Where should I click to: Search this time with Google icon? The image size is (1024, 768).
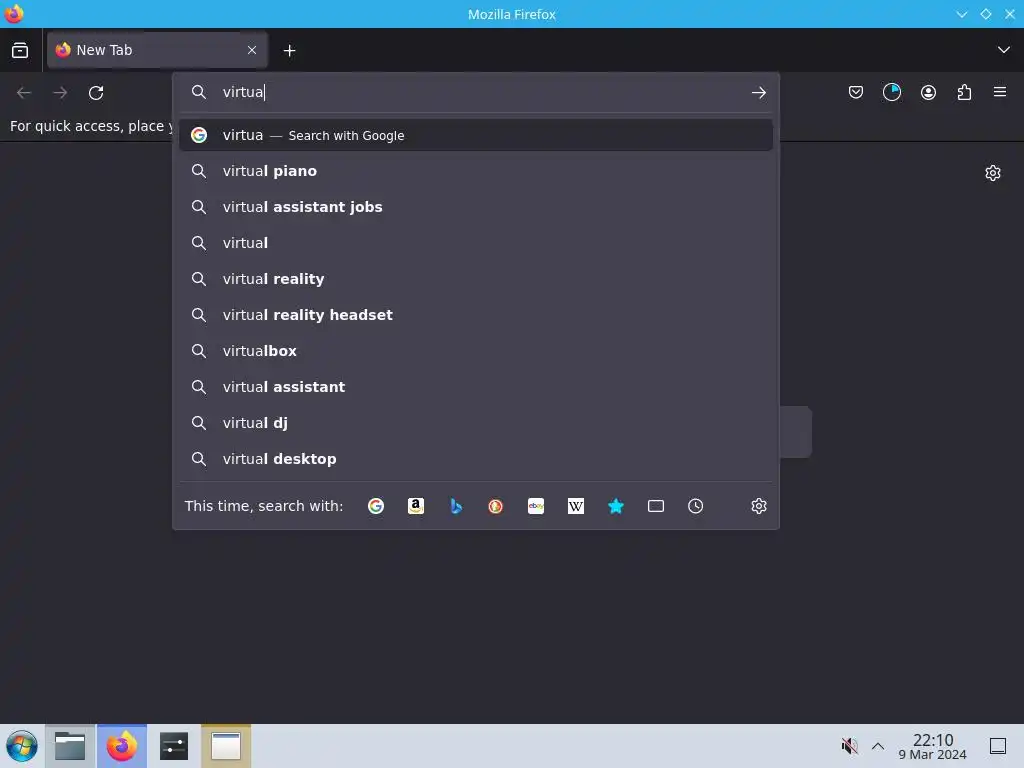coord(376,506)
